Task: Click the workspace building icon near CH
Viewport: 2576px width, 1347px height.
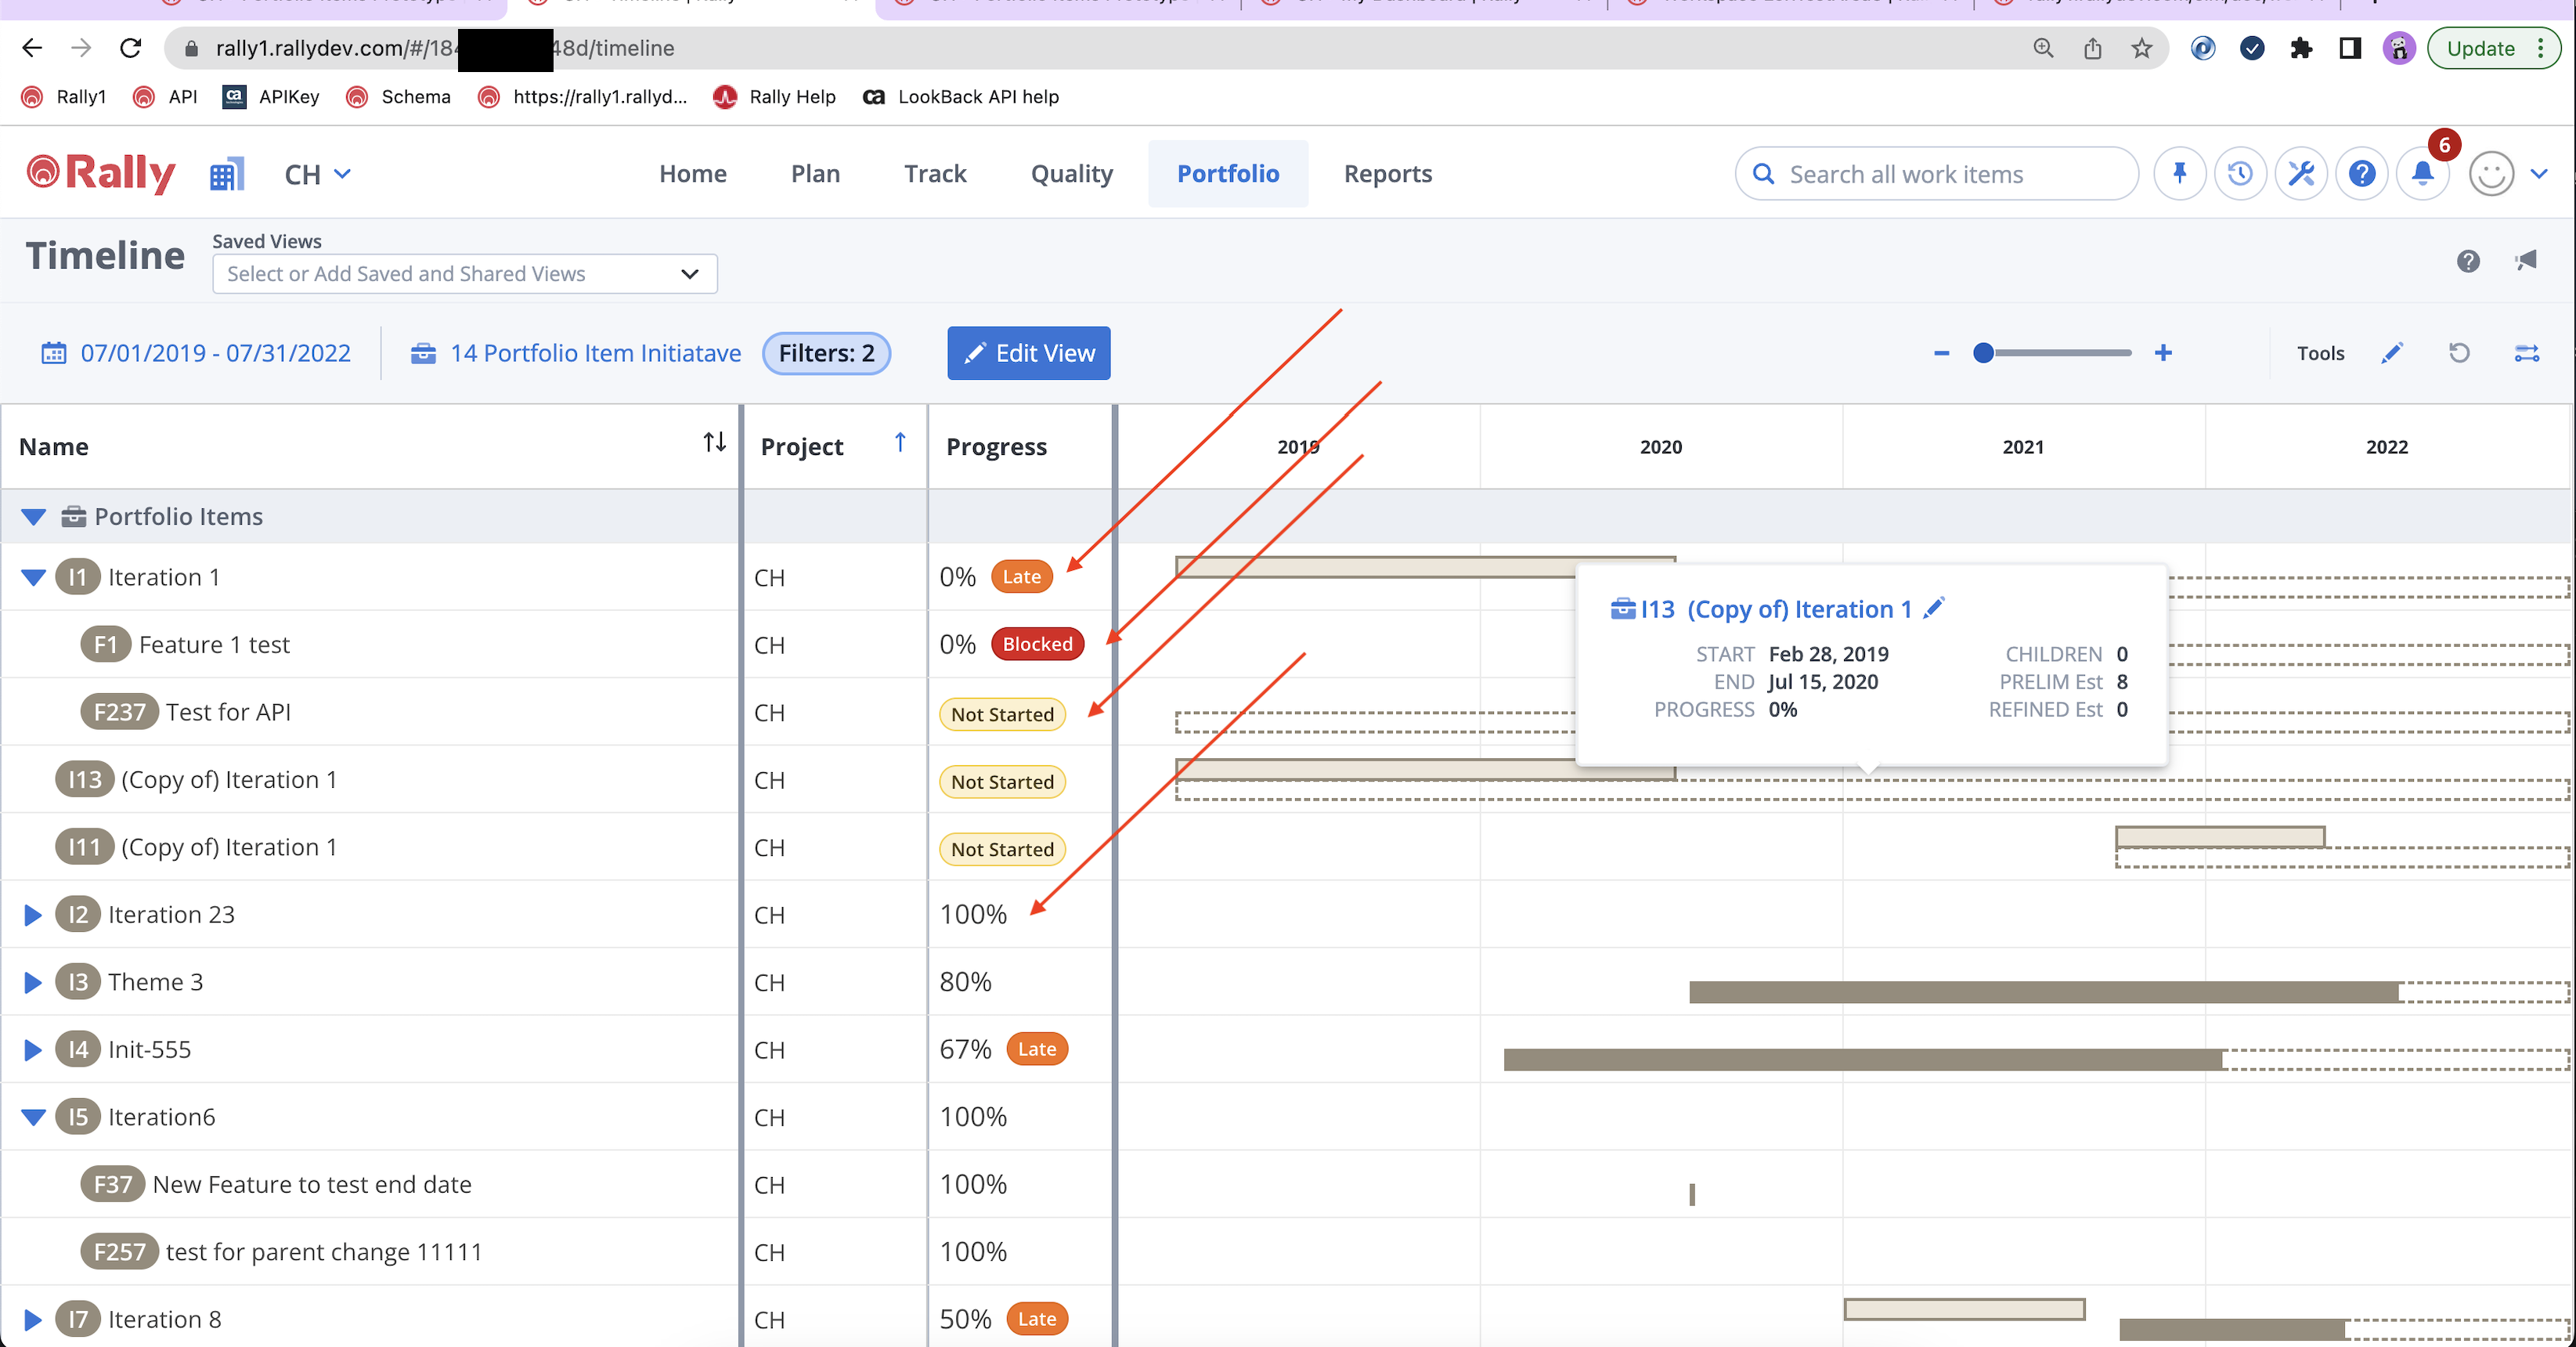Action: click(226, 174)
